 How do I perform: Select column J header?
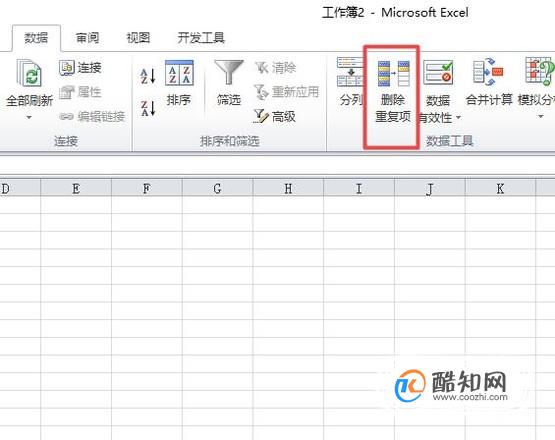pos(430,188)
